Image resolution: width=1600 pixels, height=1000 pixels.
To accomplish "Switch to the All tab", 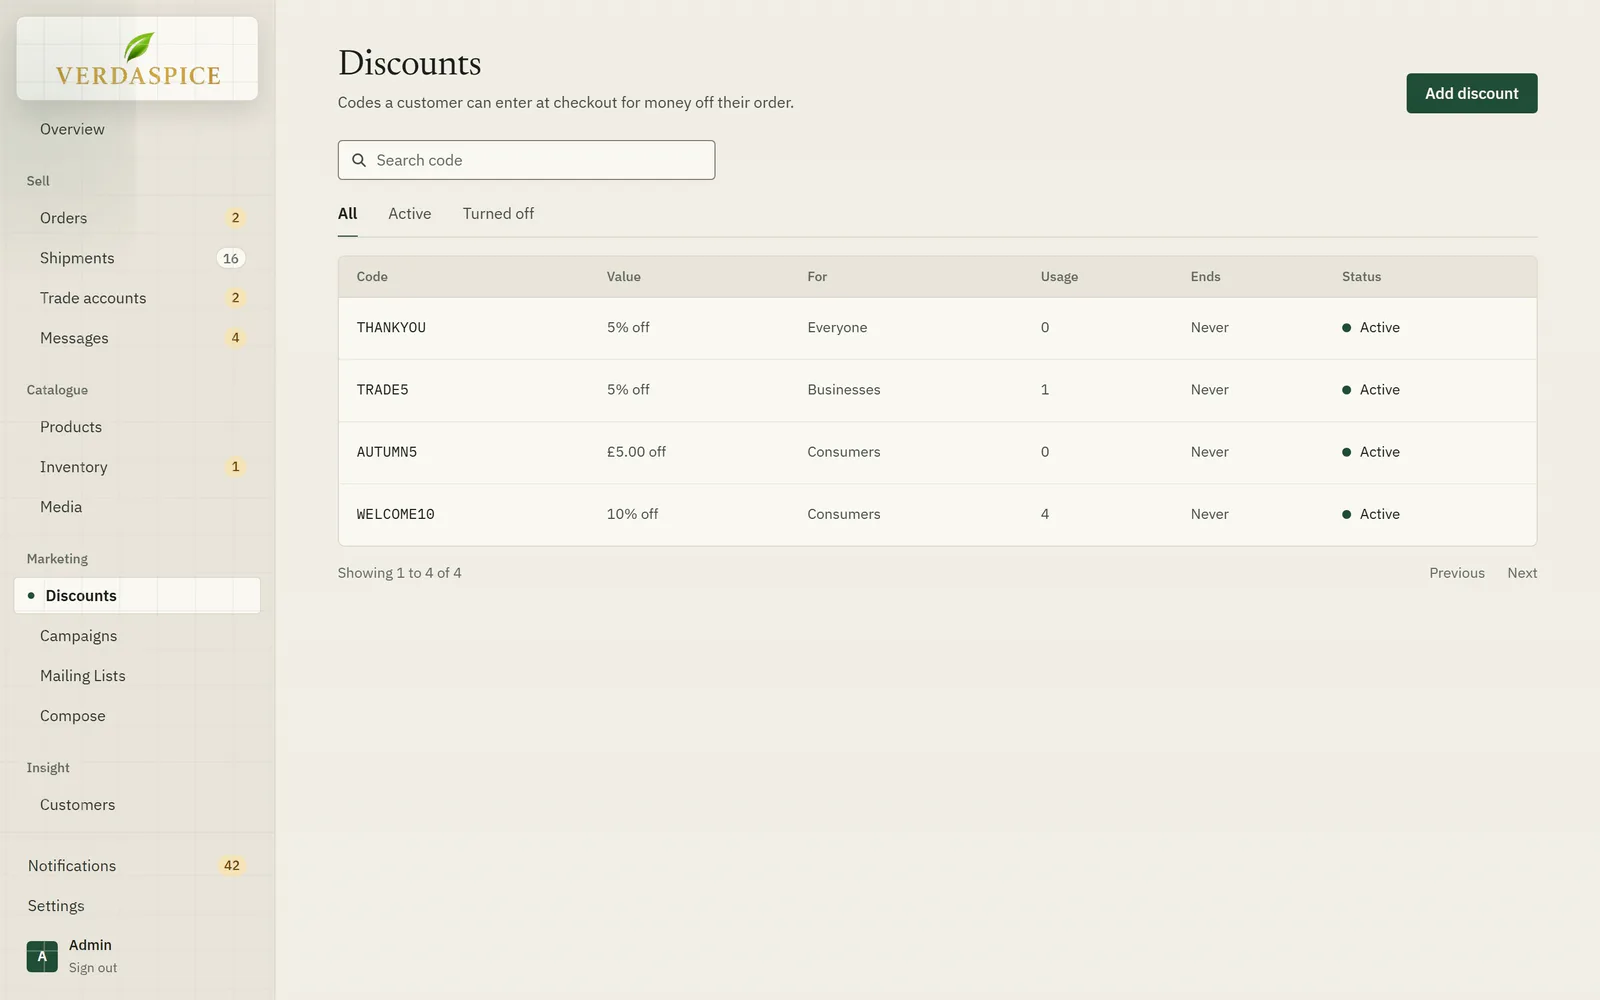I will [347, 214].
